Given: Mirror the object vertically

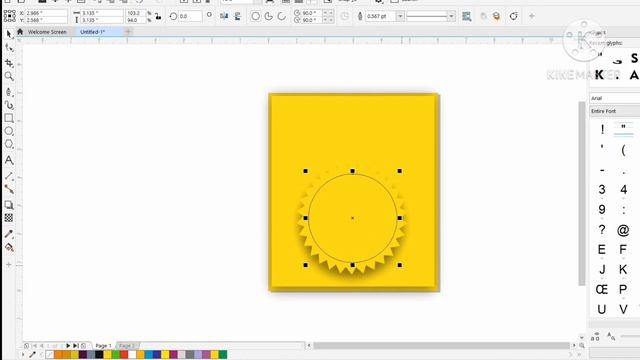Looking at the screenshot, I should coord(238,16).
